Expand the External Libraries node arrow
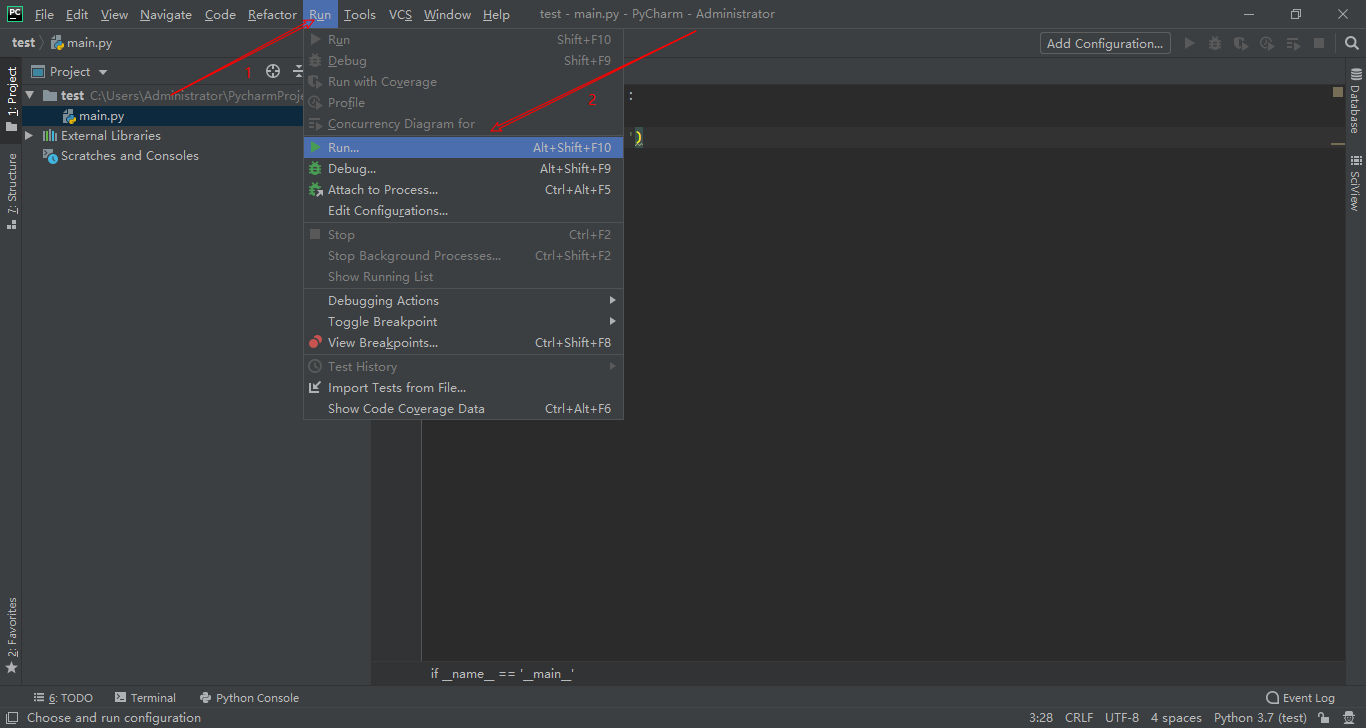 30,135
